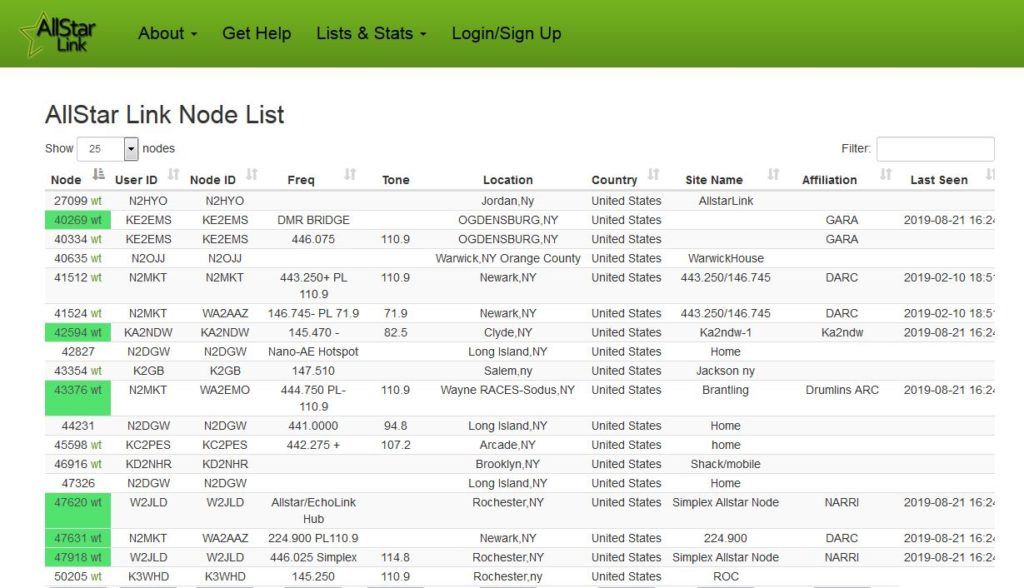This screenshot has height=588, width=1024.
Task: Click 446.025 Simplex frequency cell
Action: click(313, 557)
